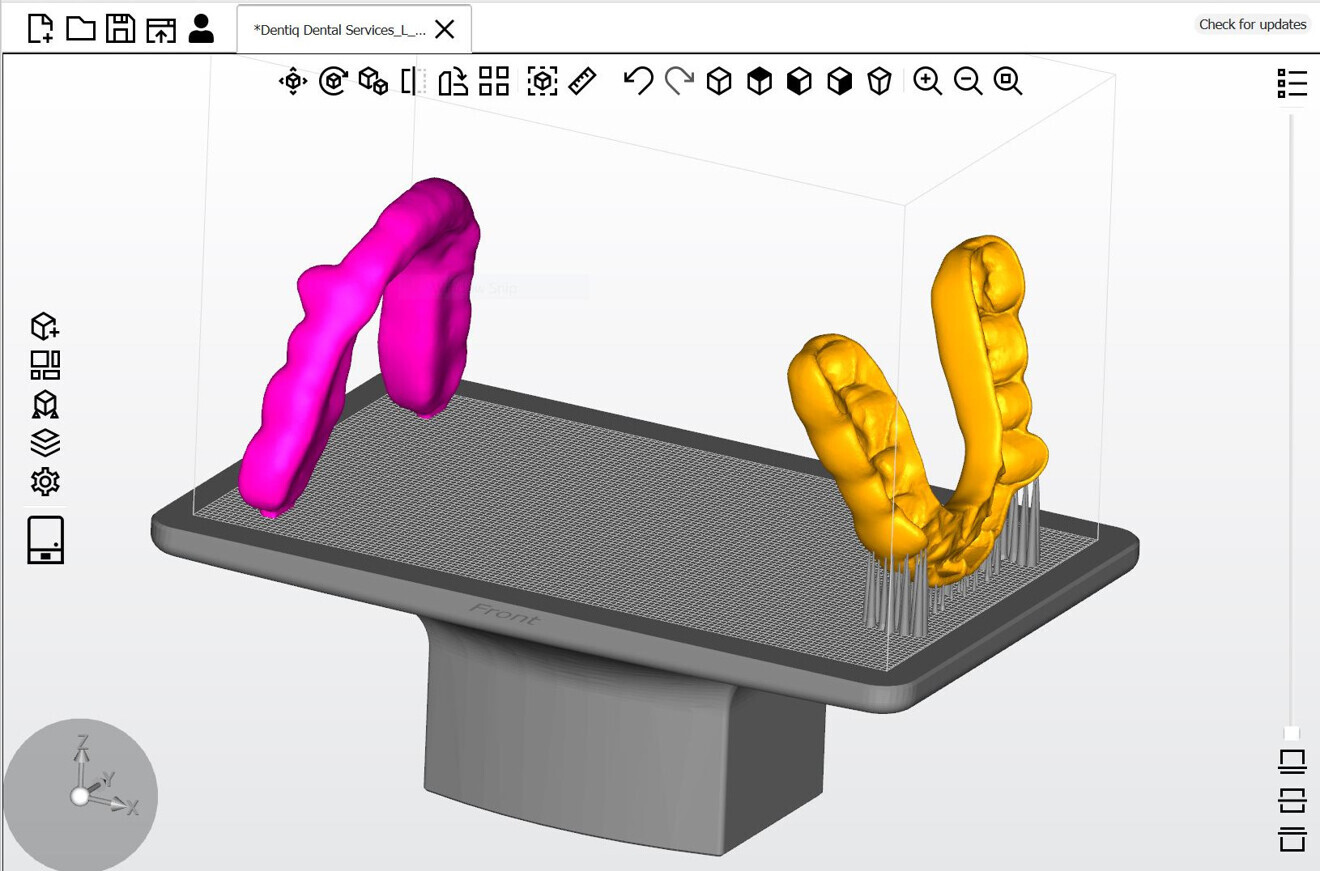Click the middle layer view icon
The height and width of the screenshot is (871, 1320).
[x=1292, y=800]
